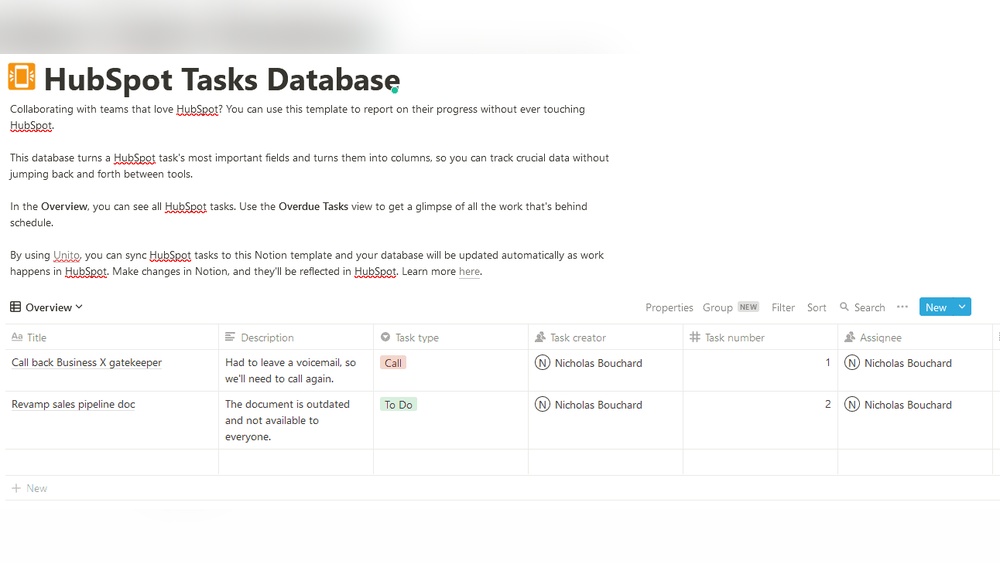Click the + New row button below the table
The width and height of the screenshot is (1000, 563).
29,488
